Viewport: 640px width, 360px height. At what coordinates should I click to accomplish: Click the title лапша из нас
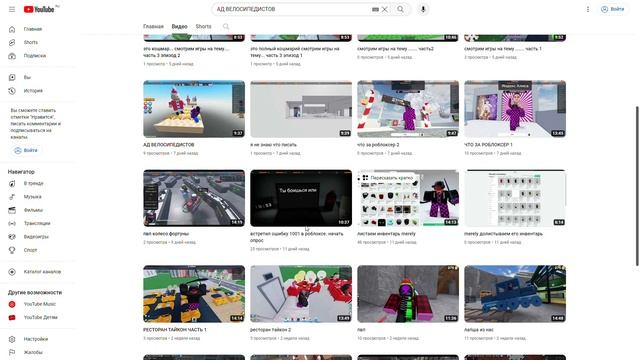pos(479,330)
